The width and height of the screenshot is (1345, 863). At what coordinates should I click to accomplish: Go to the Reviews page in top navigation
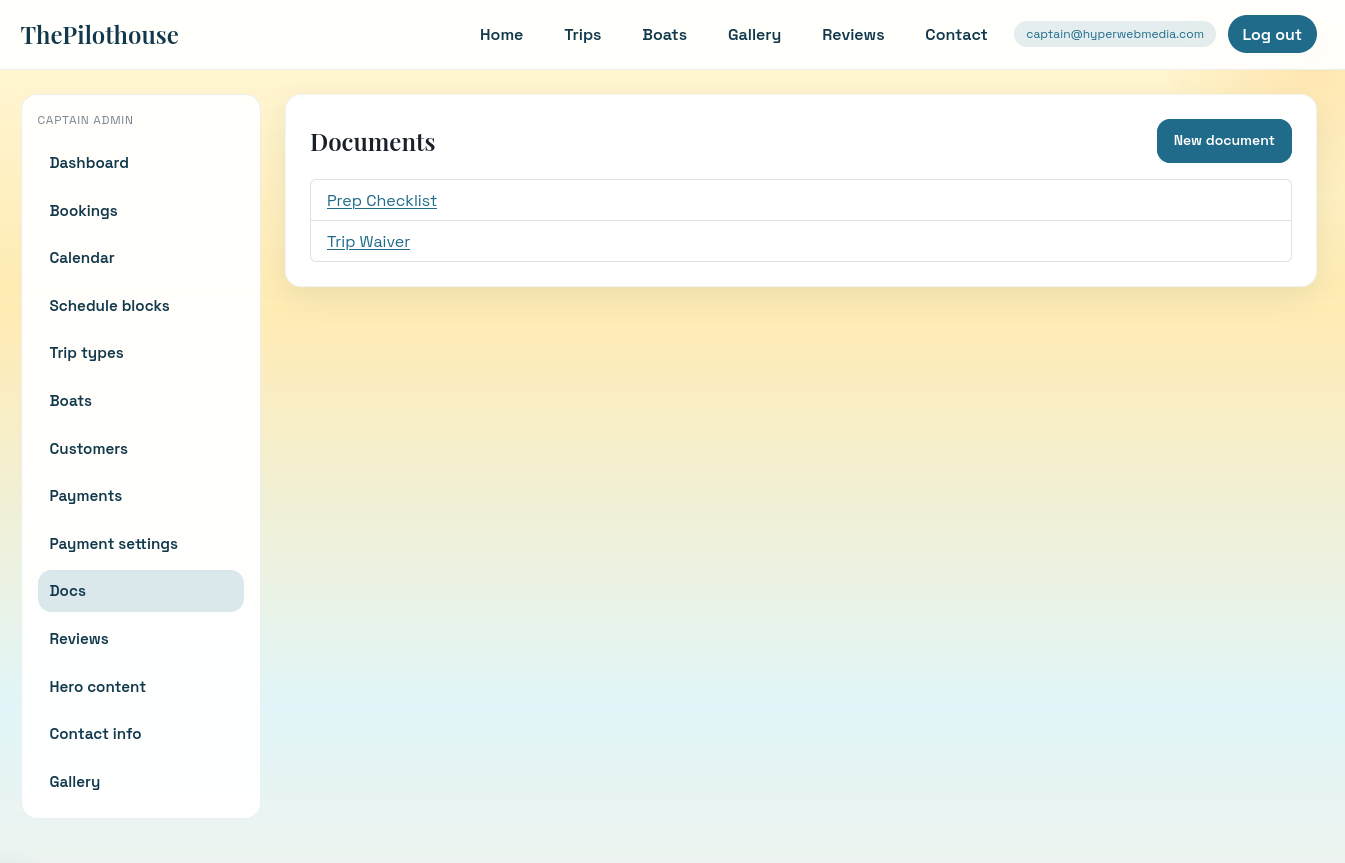point(853,34)
